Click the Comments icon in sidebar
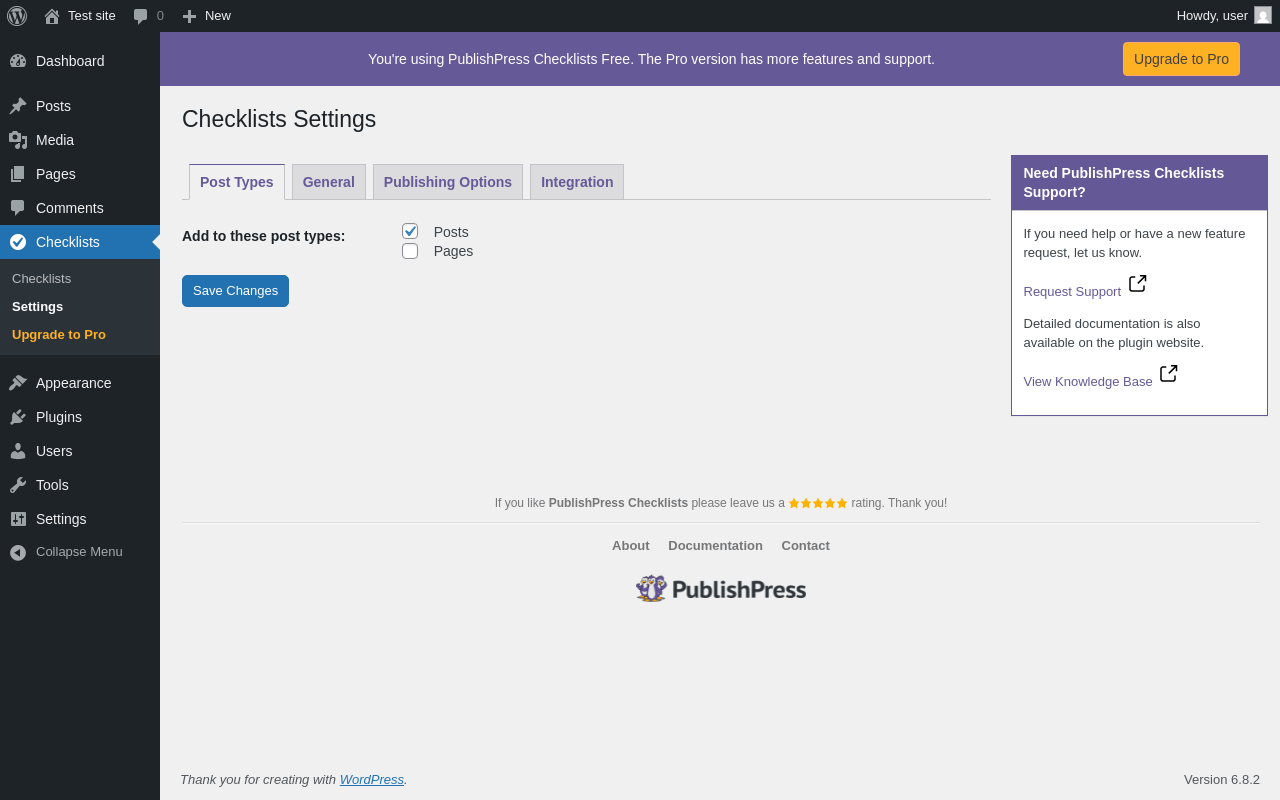 click(18, 208)
